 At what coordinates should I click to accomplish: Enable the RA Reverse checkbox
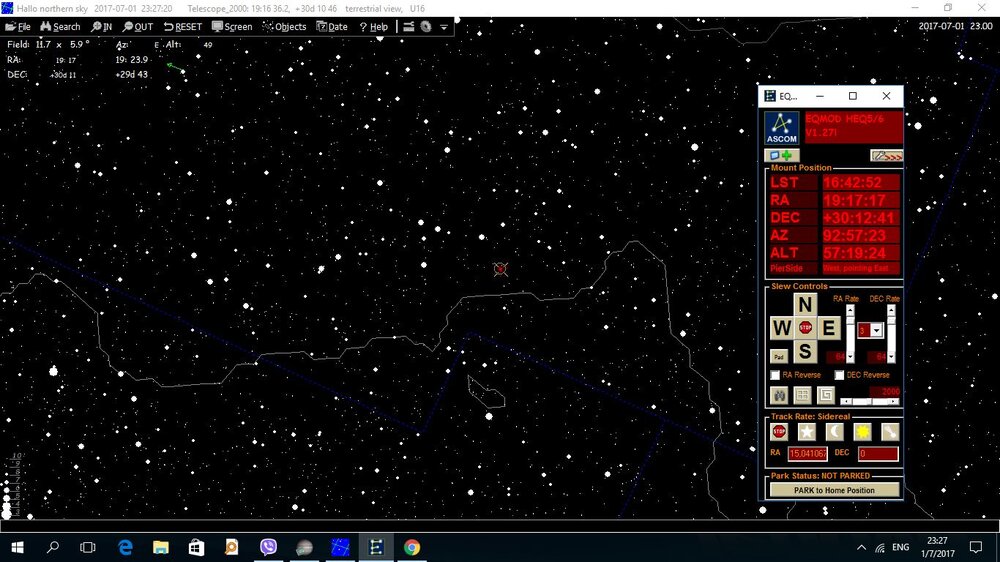click(x=775, y=375)
